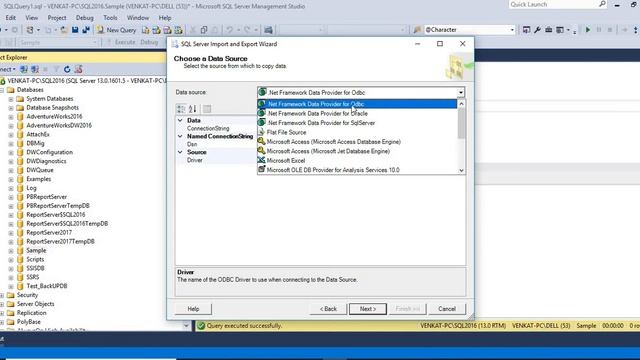The image size is (640, 360).
Task: Click the Save All toolbar icon
Action: point(86,30)
